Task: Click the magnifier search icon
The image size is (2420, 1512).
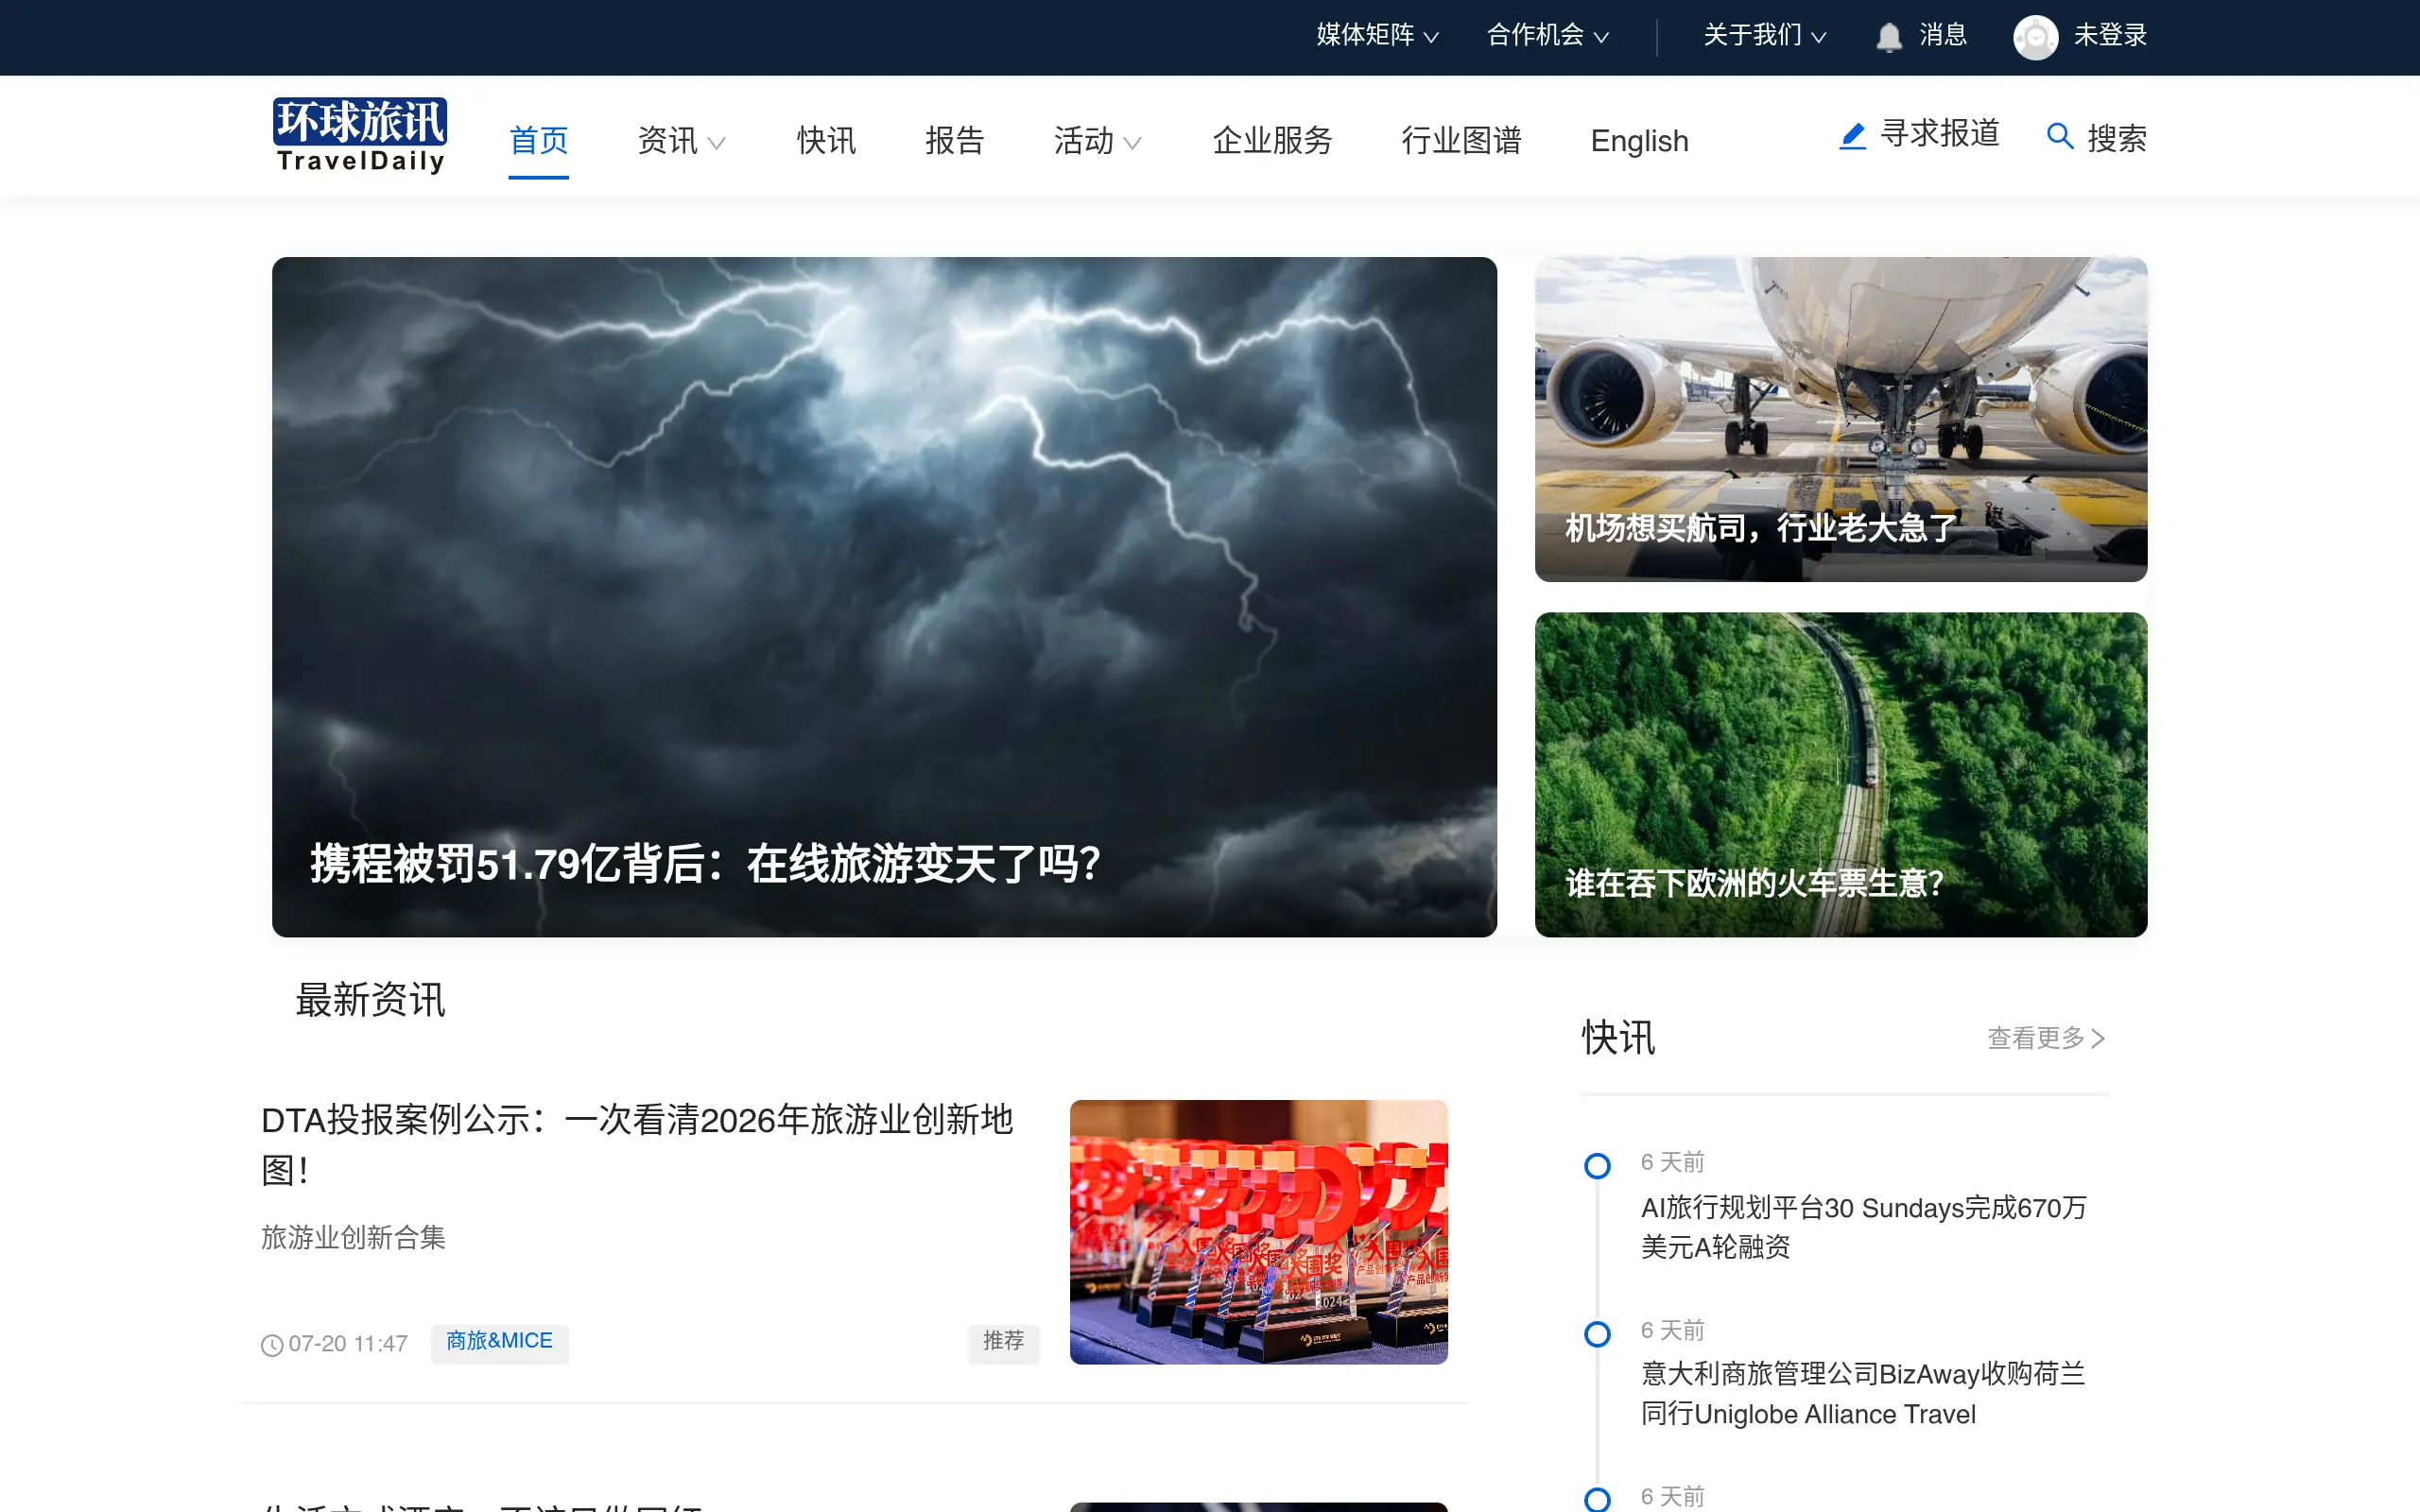Action: click(2059, 136)
